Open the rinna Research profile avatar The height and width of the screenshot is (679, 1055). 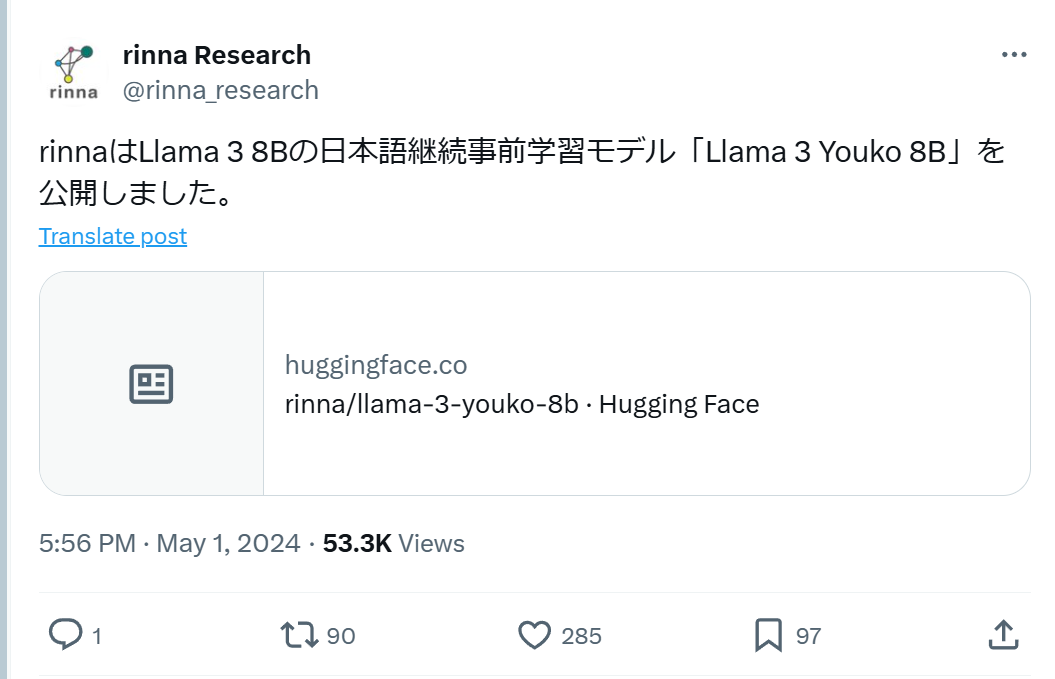click(x=73, y=72)
